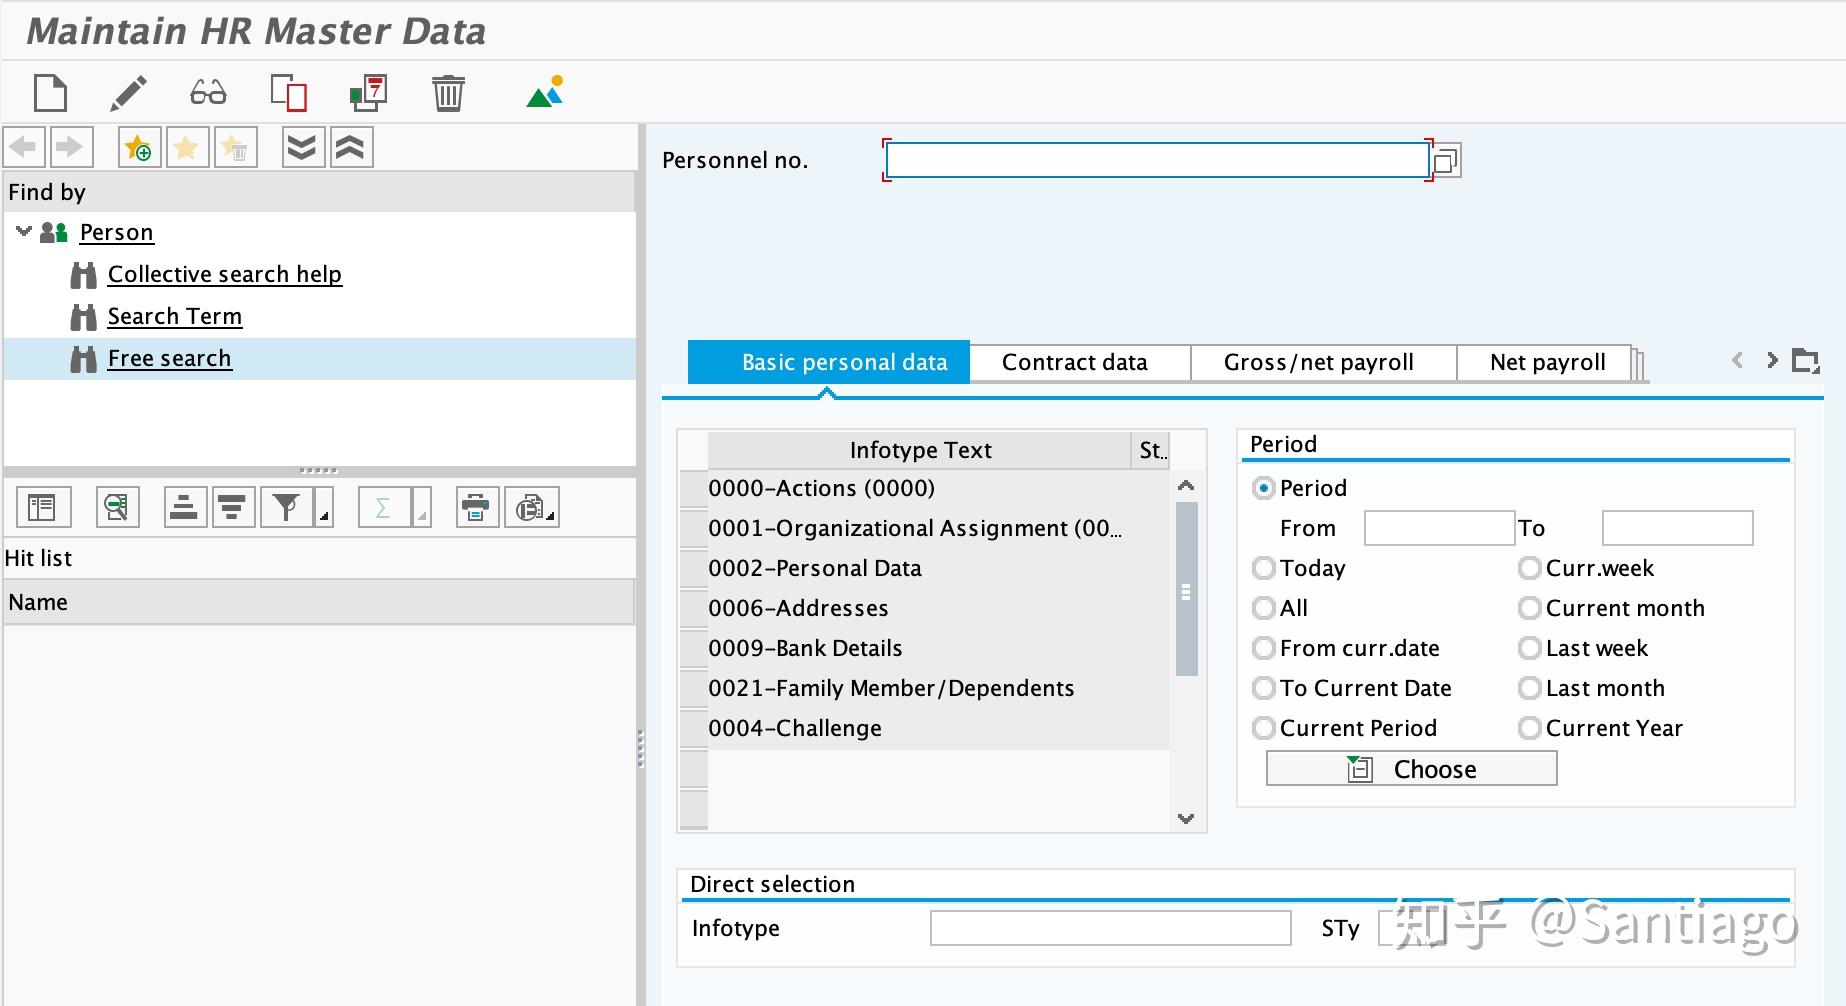Click the Print icon in the hit list toolbar

pyautogui.click(x=477, y=507)
